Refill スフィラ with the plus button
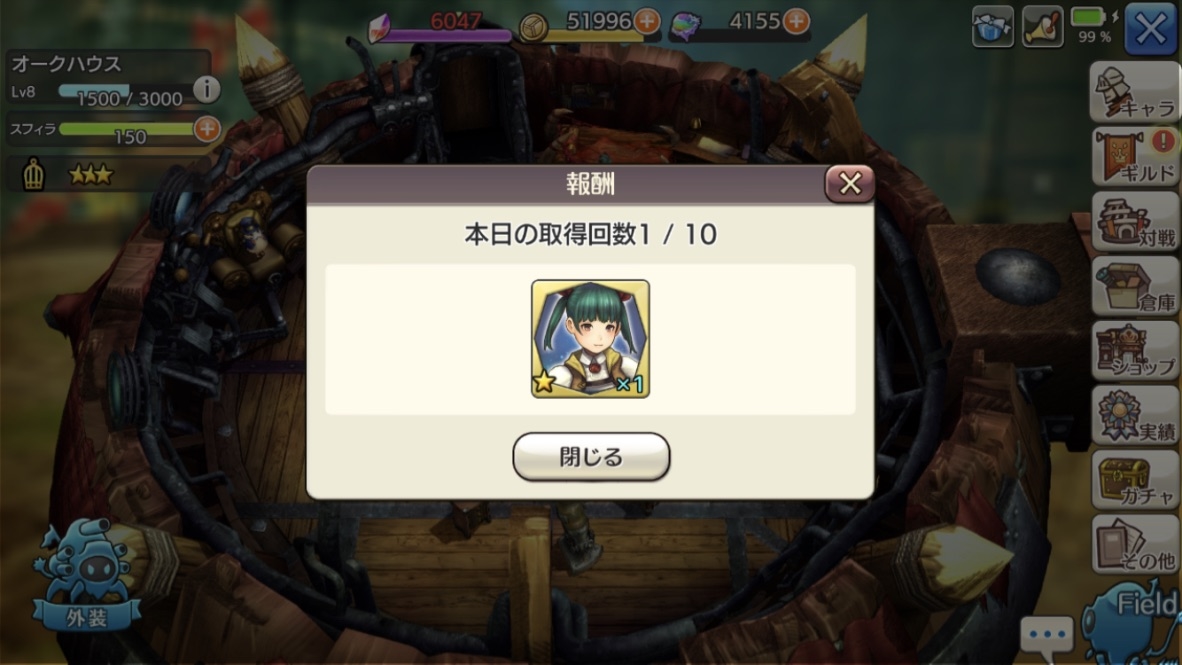1182x665 pixels. (x=207, y=129)
